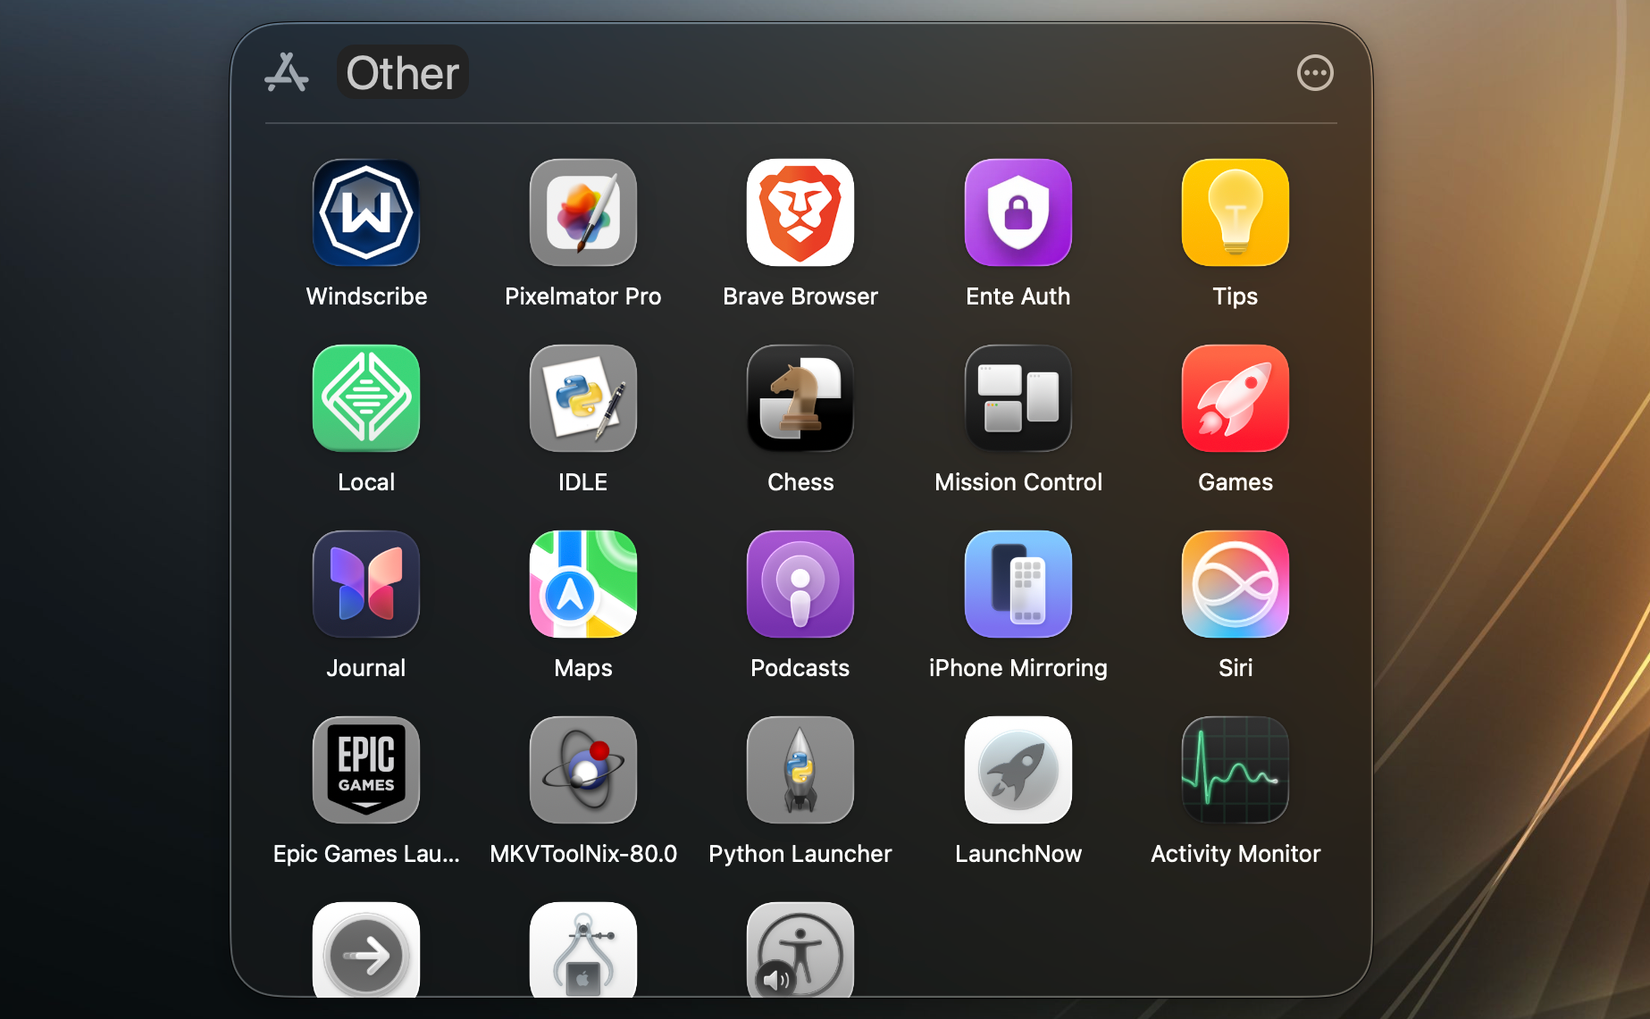Launch the Local app
This screenshot has height=1019, width=1650.
366,399
